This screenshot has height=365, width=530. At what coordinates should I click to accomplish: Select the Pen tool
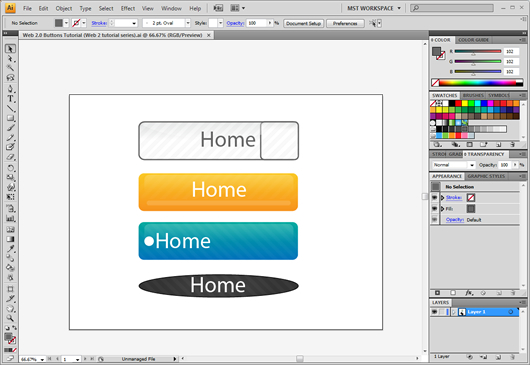pyautogui.click(x=10, y=89)
